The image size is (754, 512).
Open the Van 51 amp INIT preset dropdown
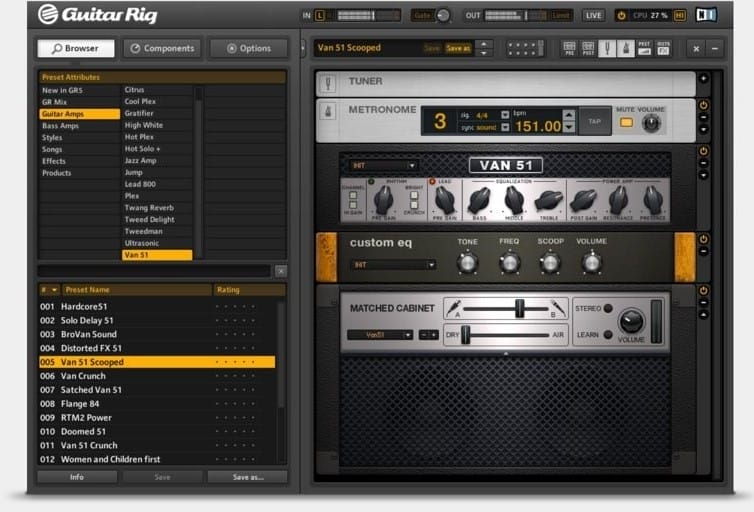383,165
